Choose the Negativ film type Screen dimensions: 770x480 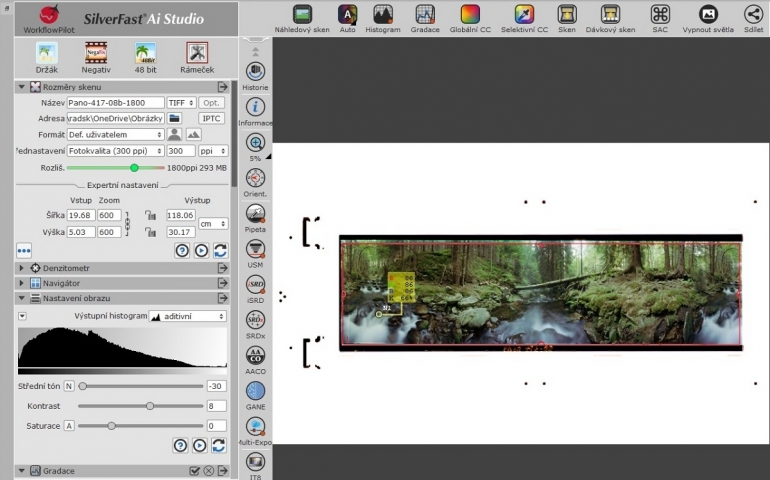[x=96, y=53]
